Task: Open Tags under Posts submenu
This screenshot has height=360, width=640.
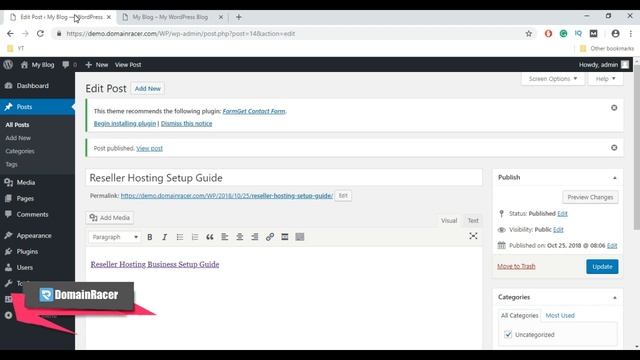Action: pyautogui.click(x=11, y=164)
